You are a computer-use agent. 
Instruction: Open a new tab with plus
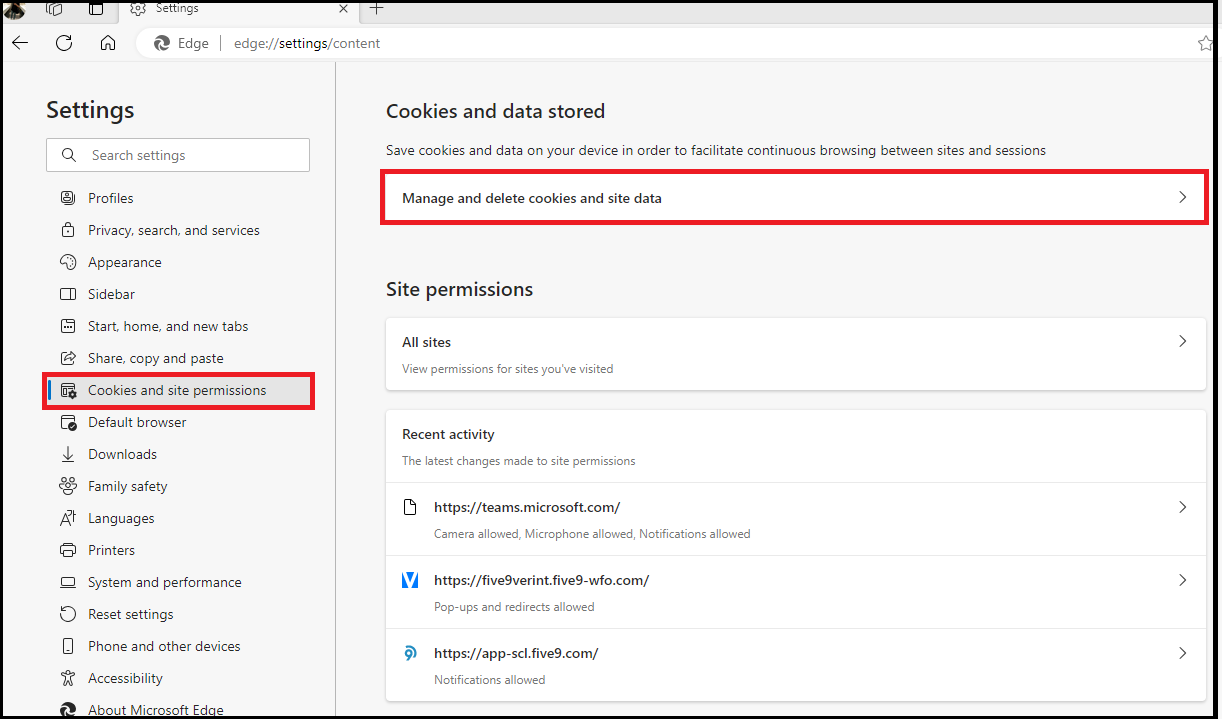click(376, 9)
